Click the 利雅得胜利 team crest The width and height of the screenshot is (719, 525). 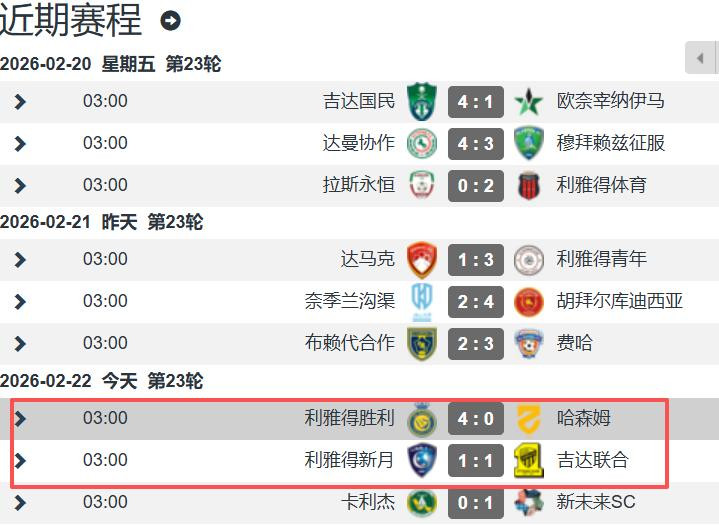click(422, 418)
